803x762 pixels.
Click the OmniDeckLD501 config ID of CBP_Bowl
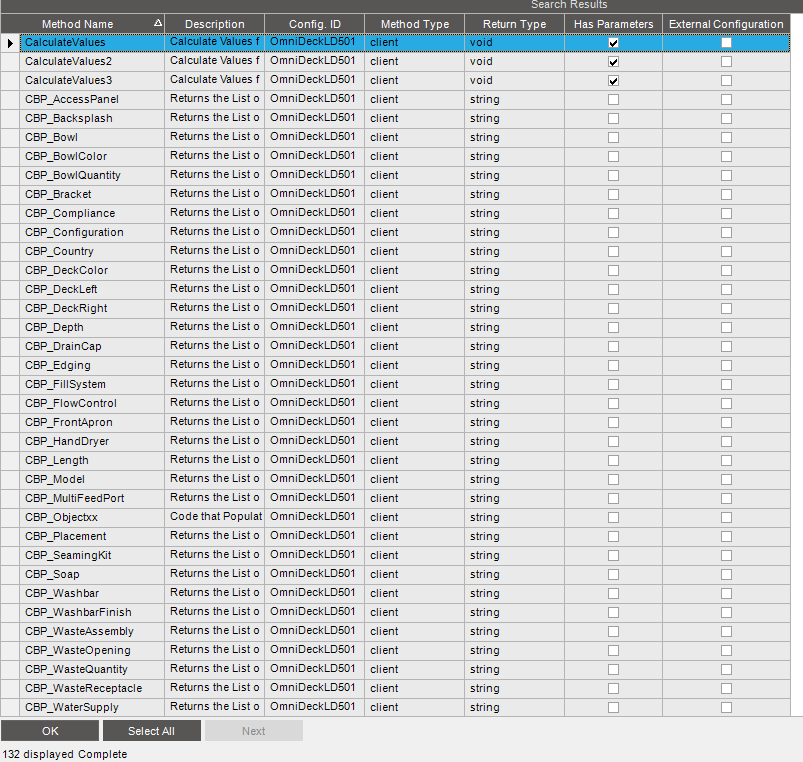[x=312, y=136]
